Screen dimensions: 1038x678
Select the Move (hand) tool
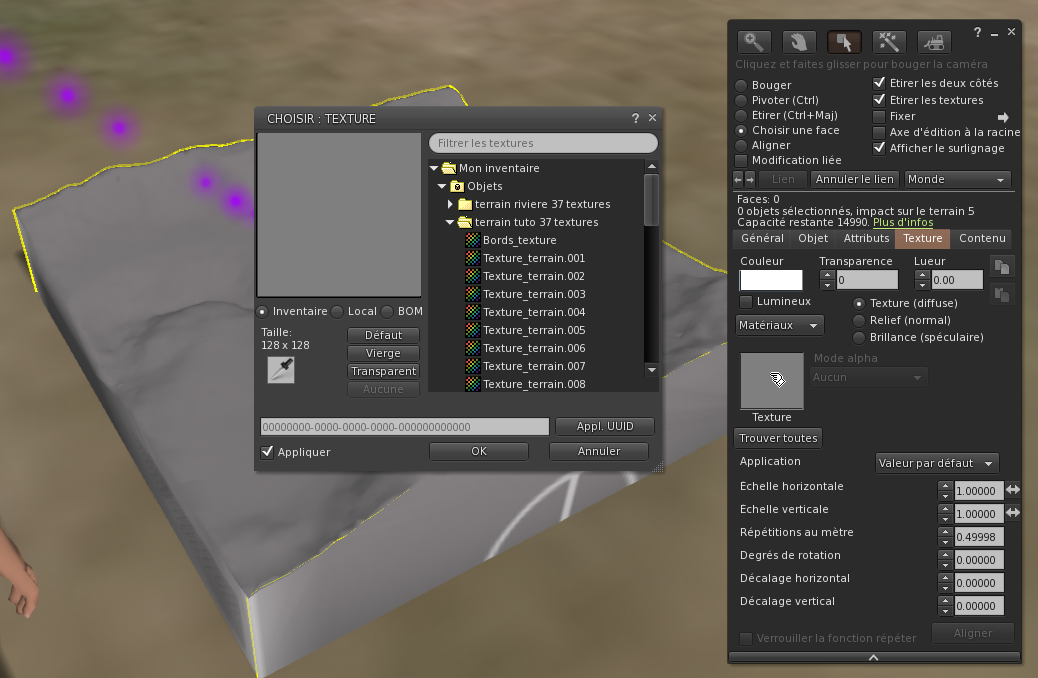click(x=799, y=42)
